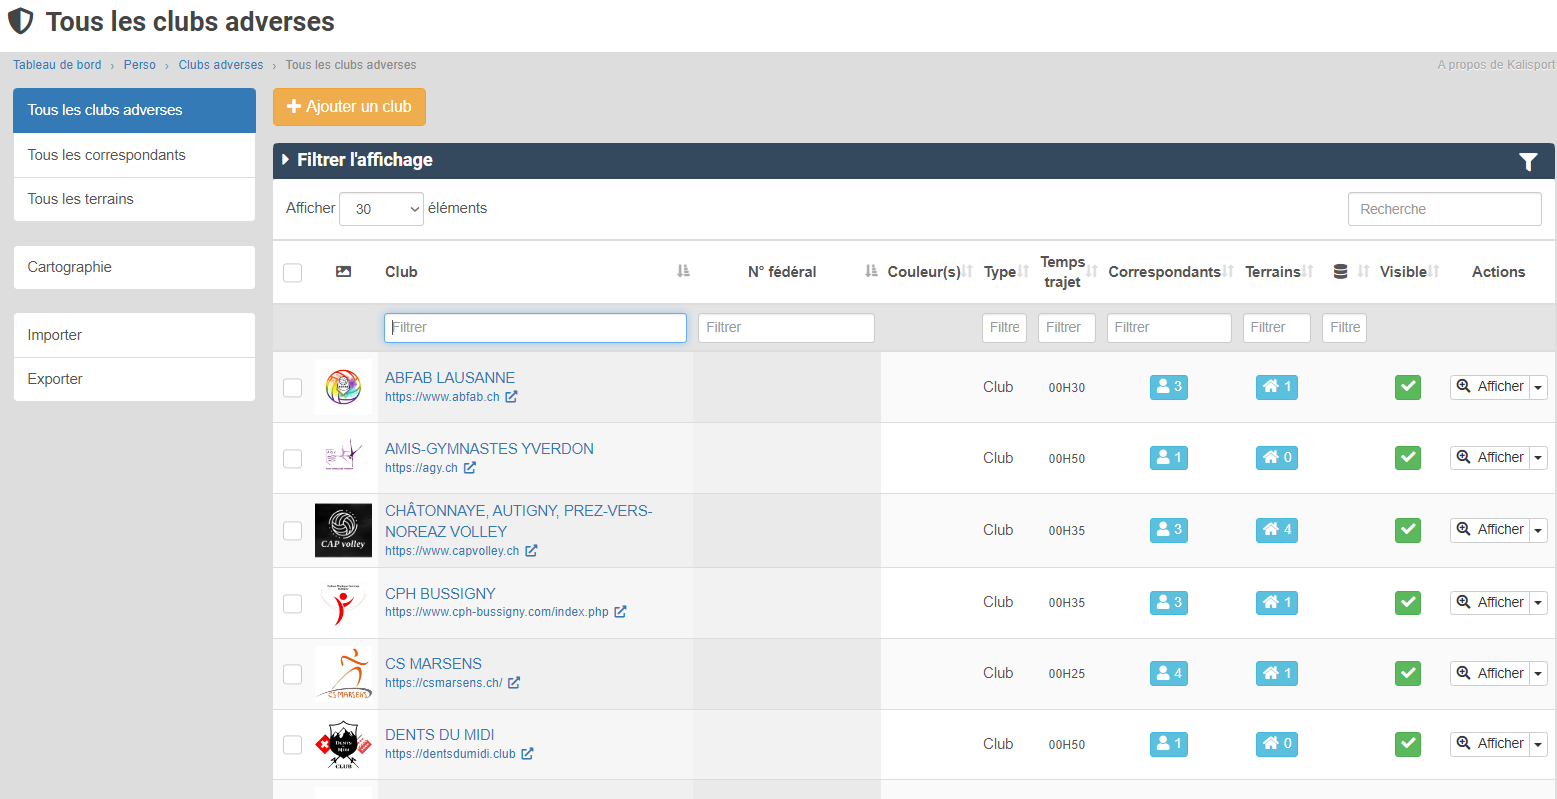Image resolution: width=1557 pixels, height=799 pixels.
Task: Tick the select-all checkbox in table header
Action: coord(292,273)
